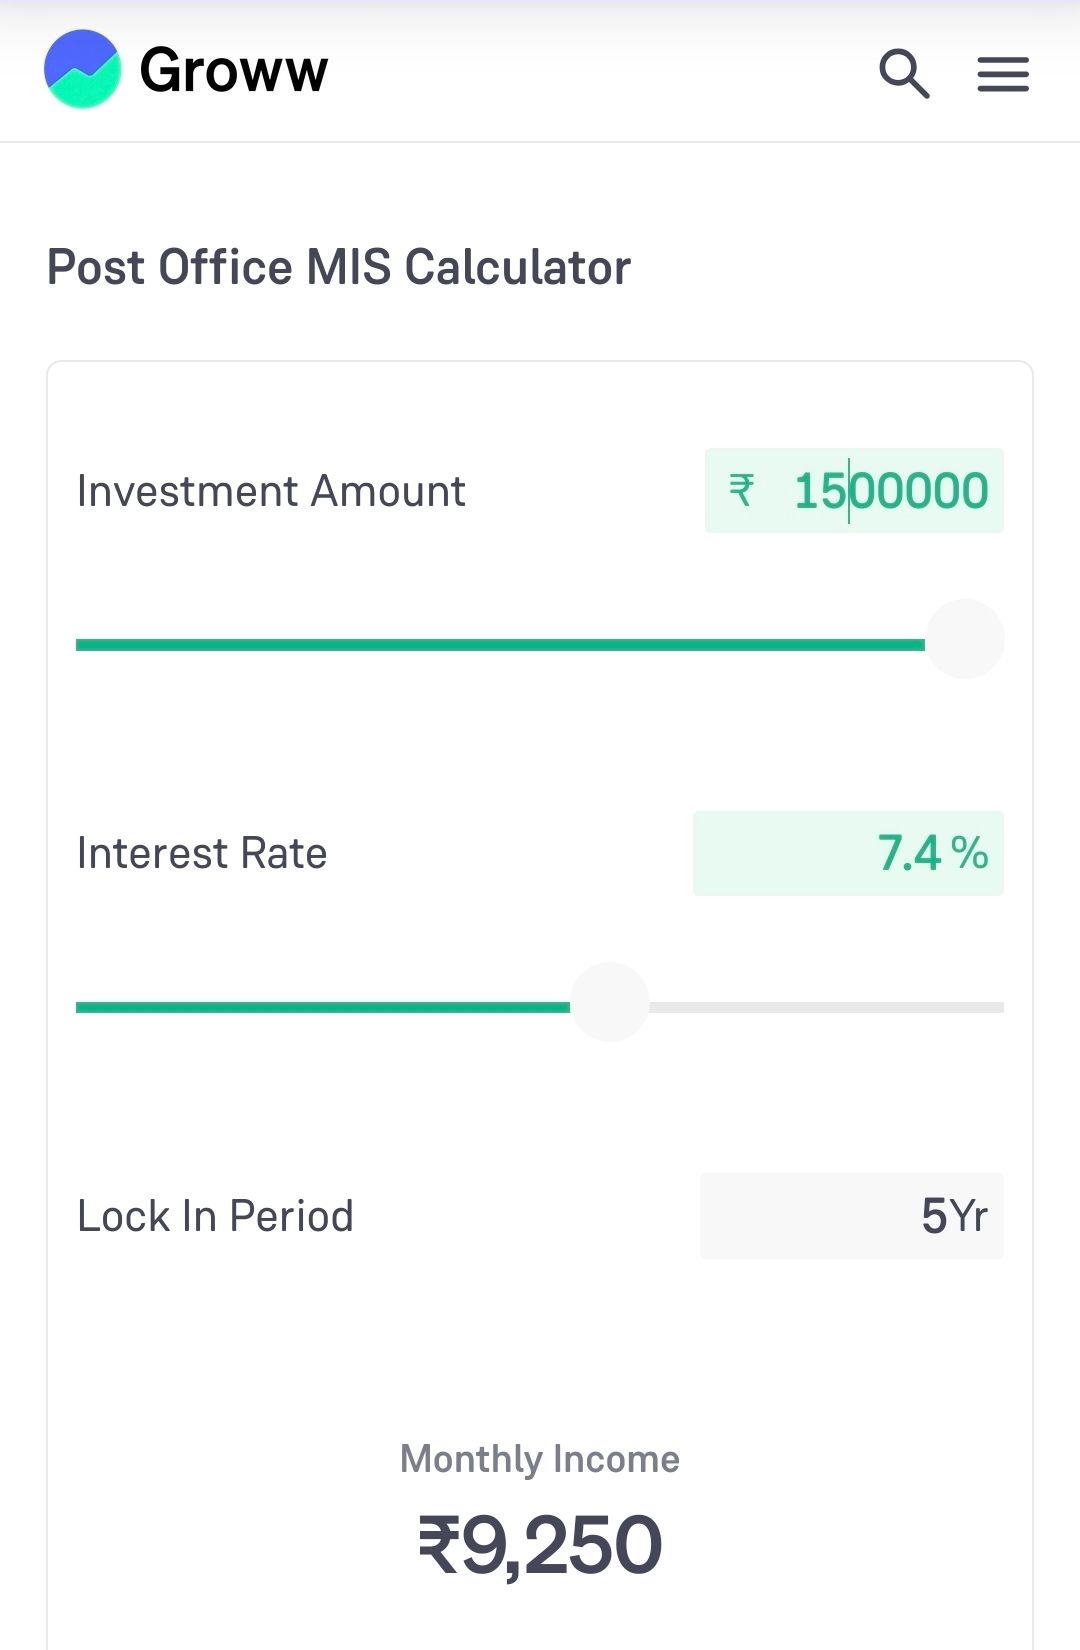Click the Interest Rate value field
The image size is (1080, 1650).
click(848, 853)
